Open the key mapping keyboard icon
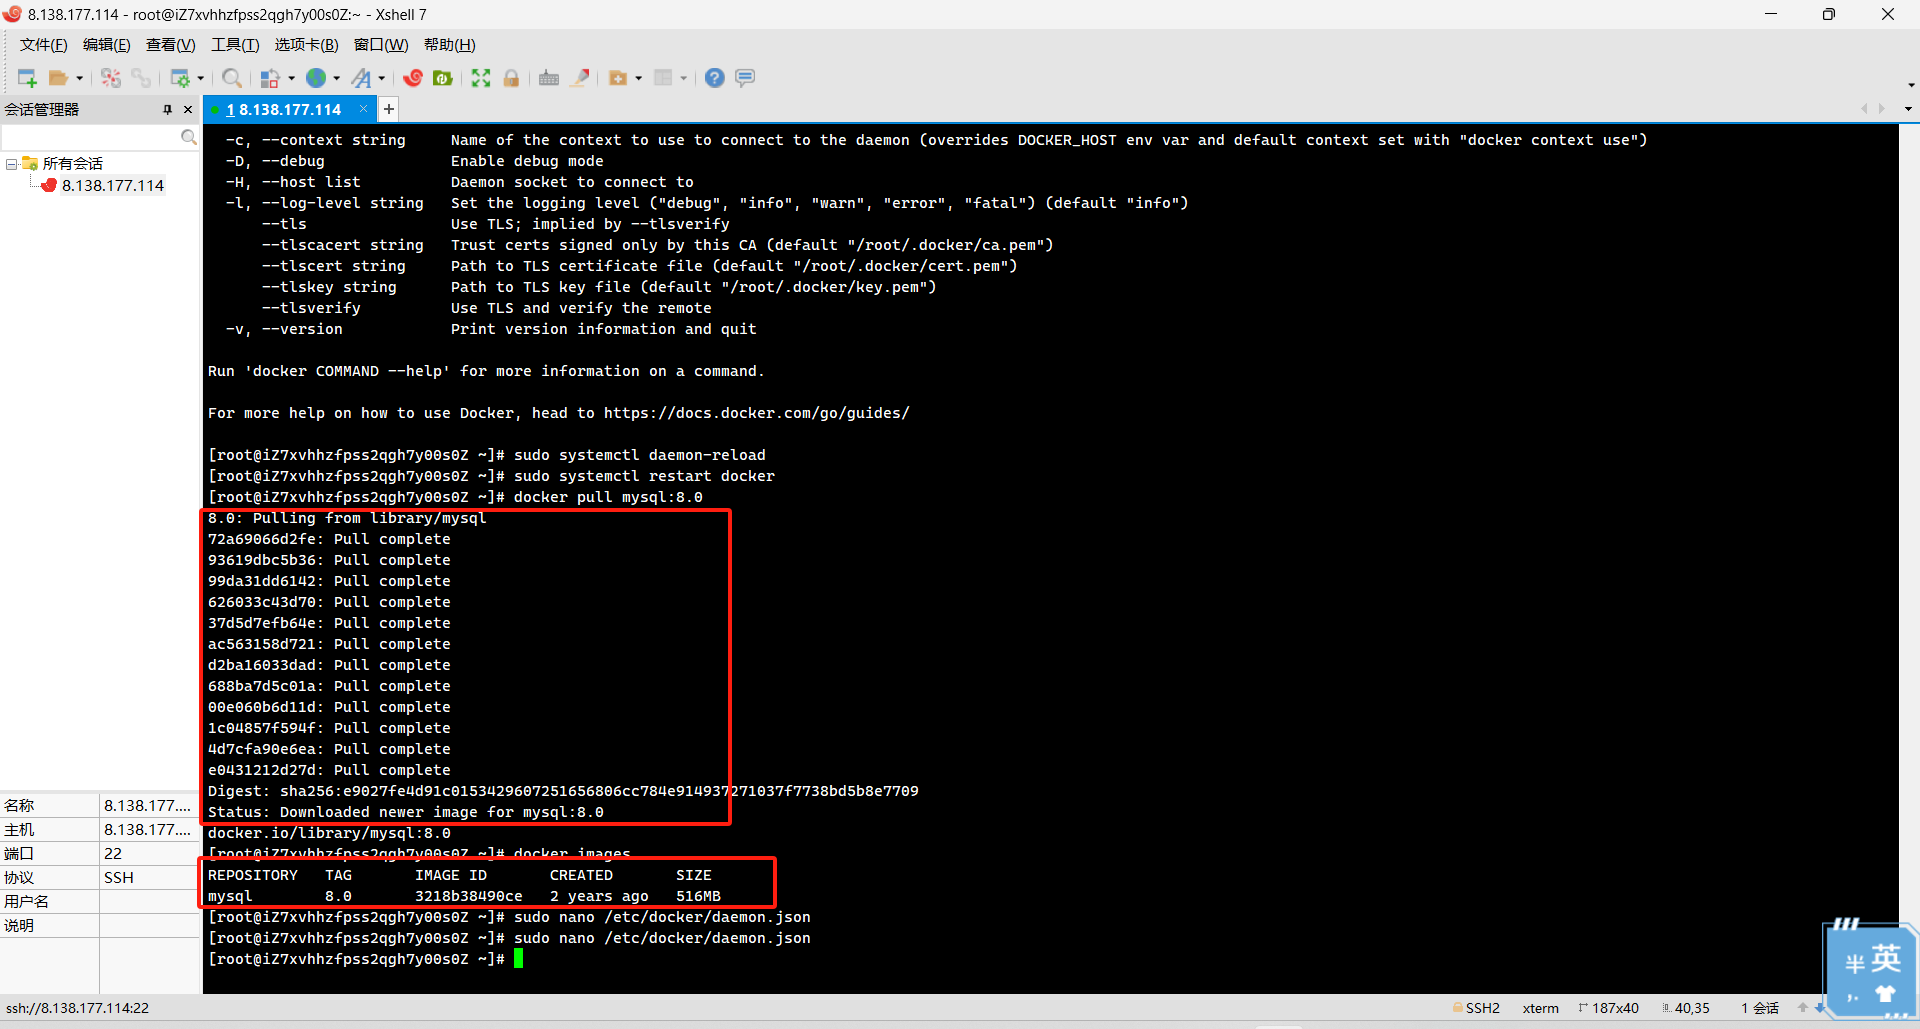 (x=549, y=78)
